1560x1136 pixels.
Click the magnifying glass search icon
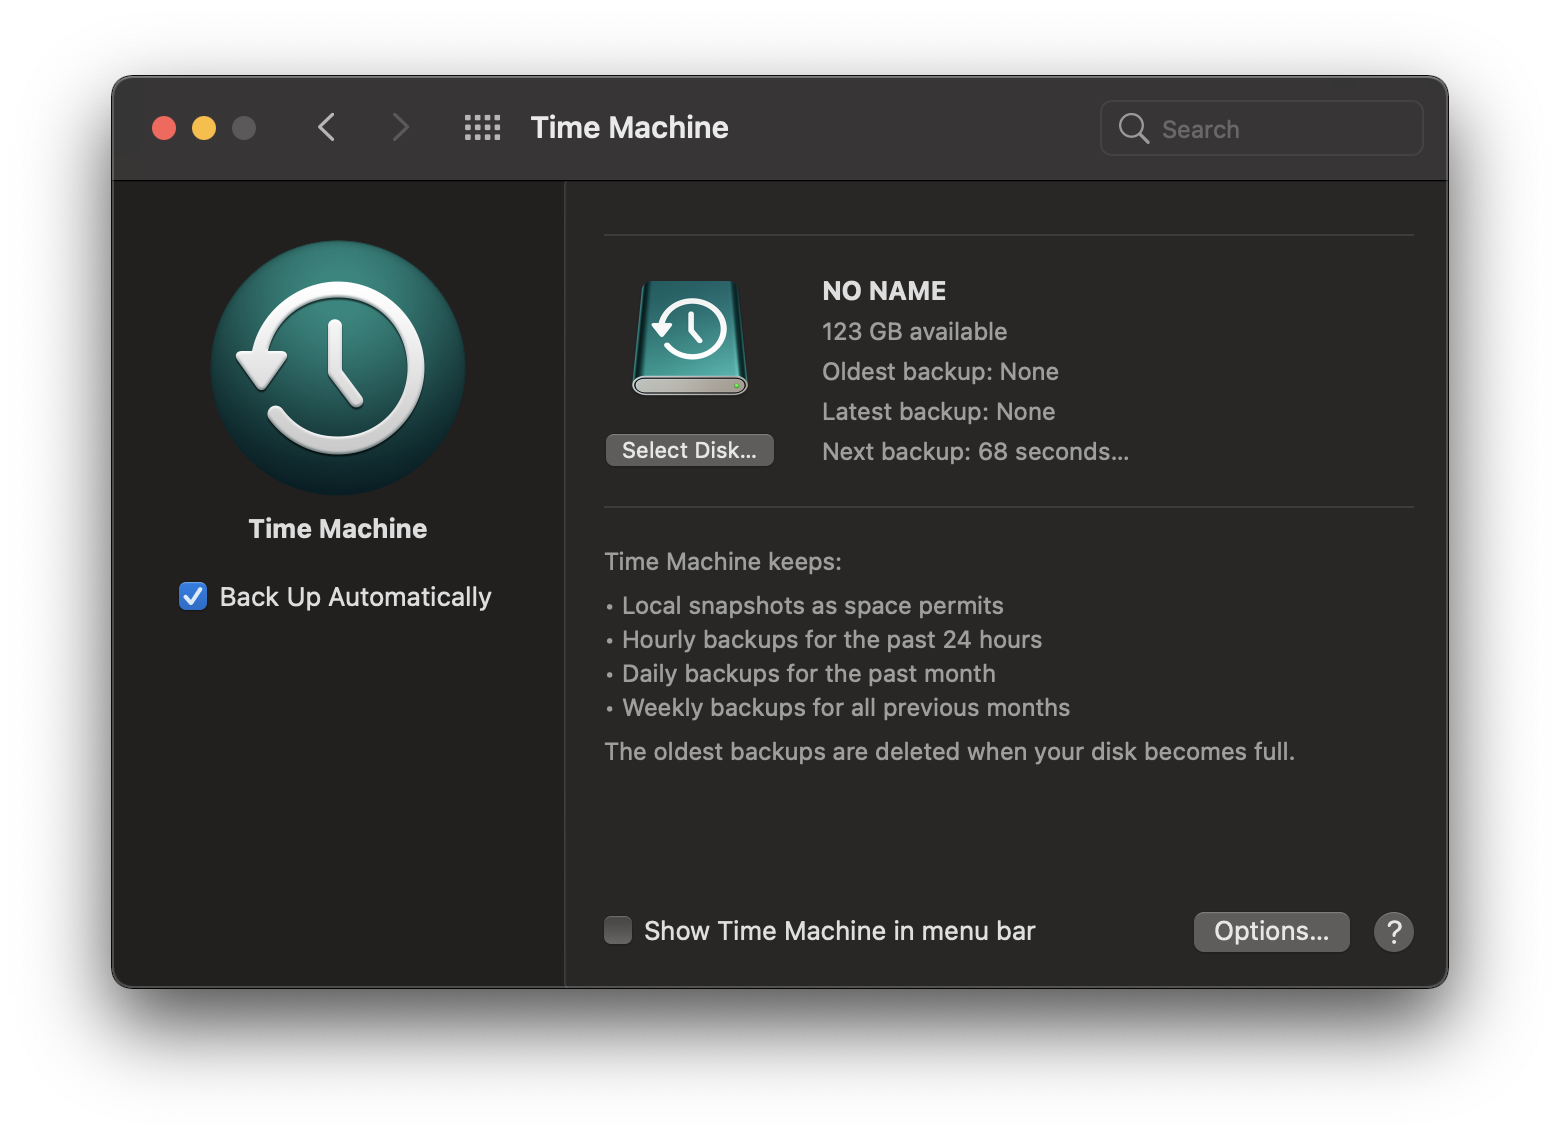pos(1133,128)
